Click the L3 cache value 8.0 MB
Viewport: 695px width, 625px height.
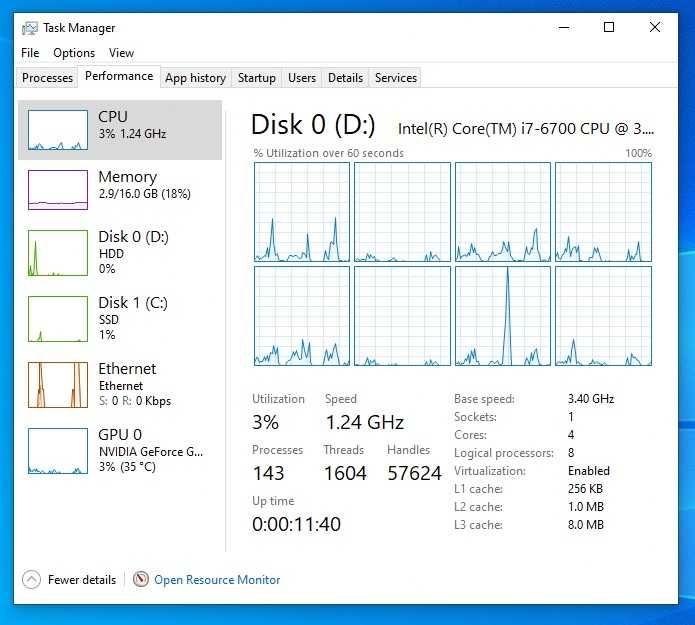click(x=586, y=525)
